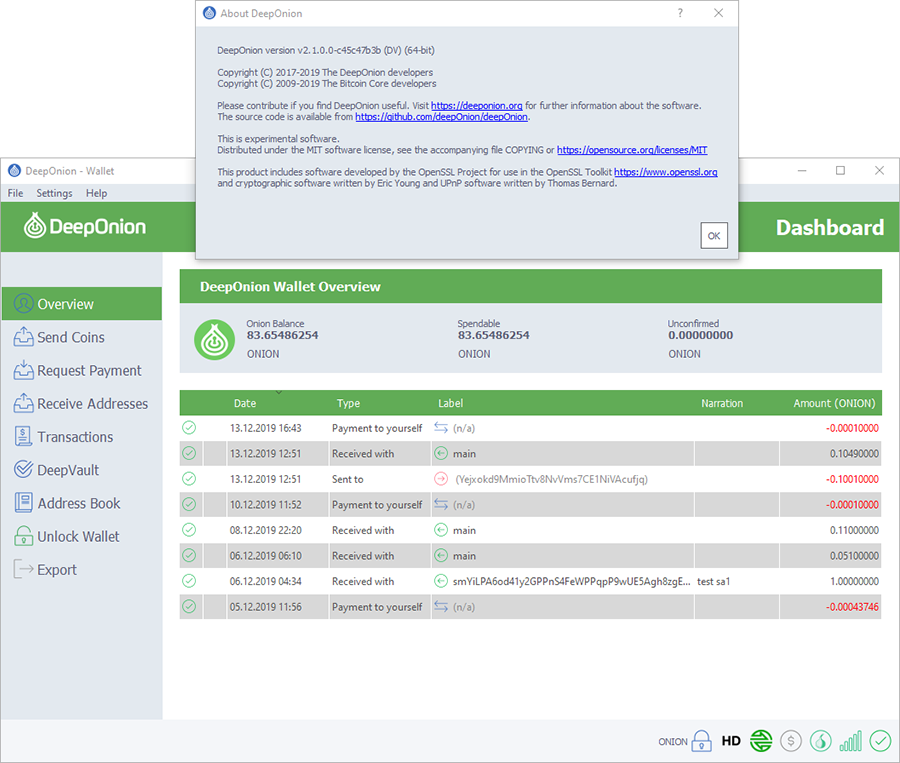Click received arrow icon beside smYiLPA6od address
This screenshot has width=900, height=763.
(x=441, y=581)
